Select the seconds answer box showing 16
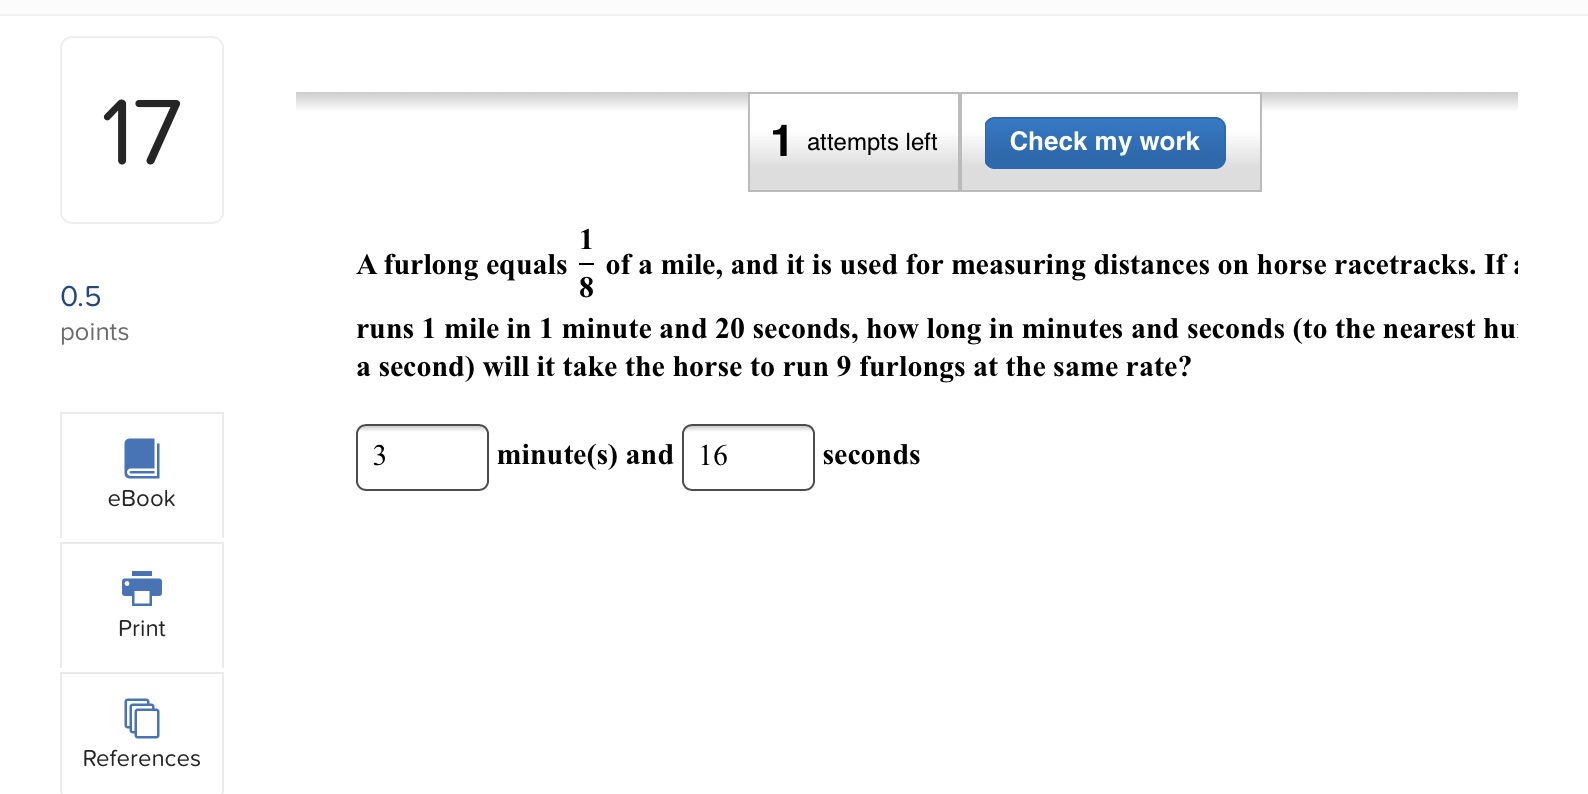The width and height of the screenshot is (1588, 794). [x=747, y=457]
